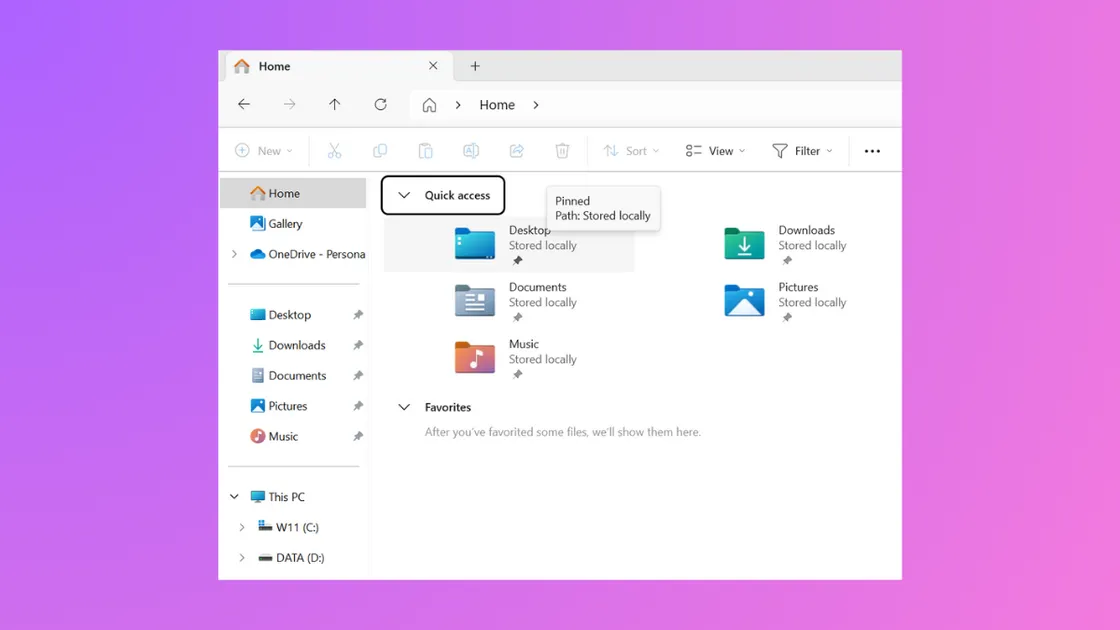Click the See more ellipsis button
This screenshot has width=1120, height=630.
click(x=871, y=150)
